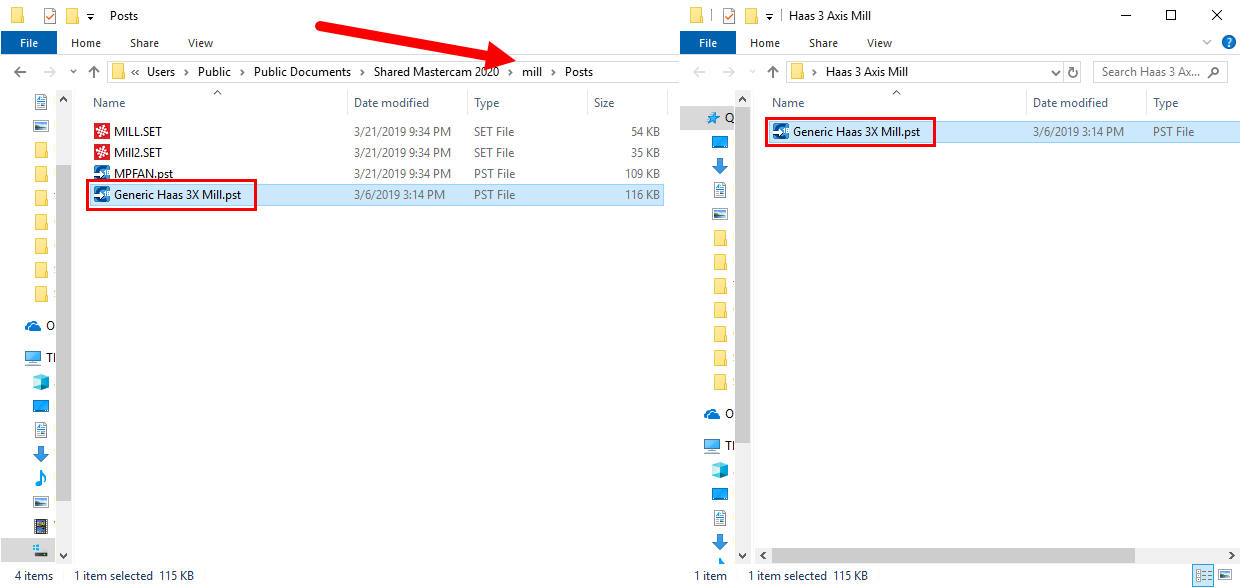
Task: Sort by Date modified in Haas window
Action: pyautogui.click(x=1086, y=103)
